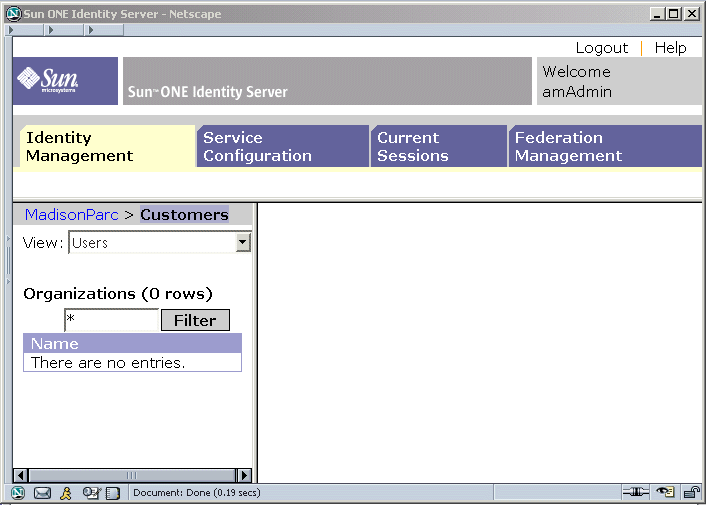Click the Customers breadcrumb item

[x=185, y=215]
